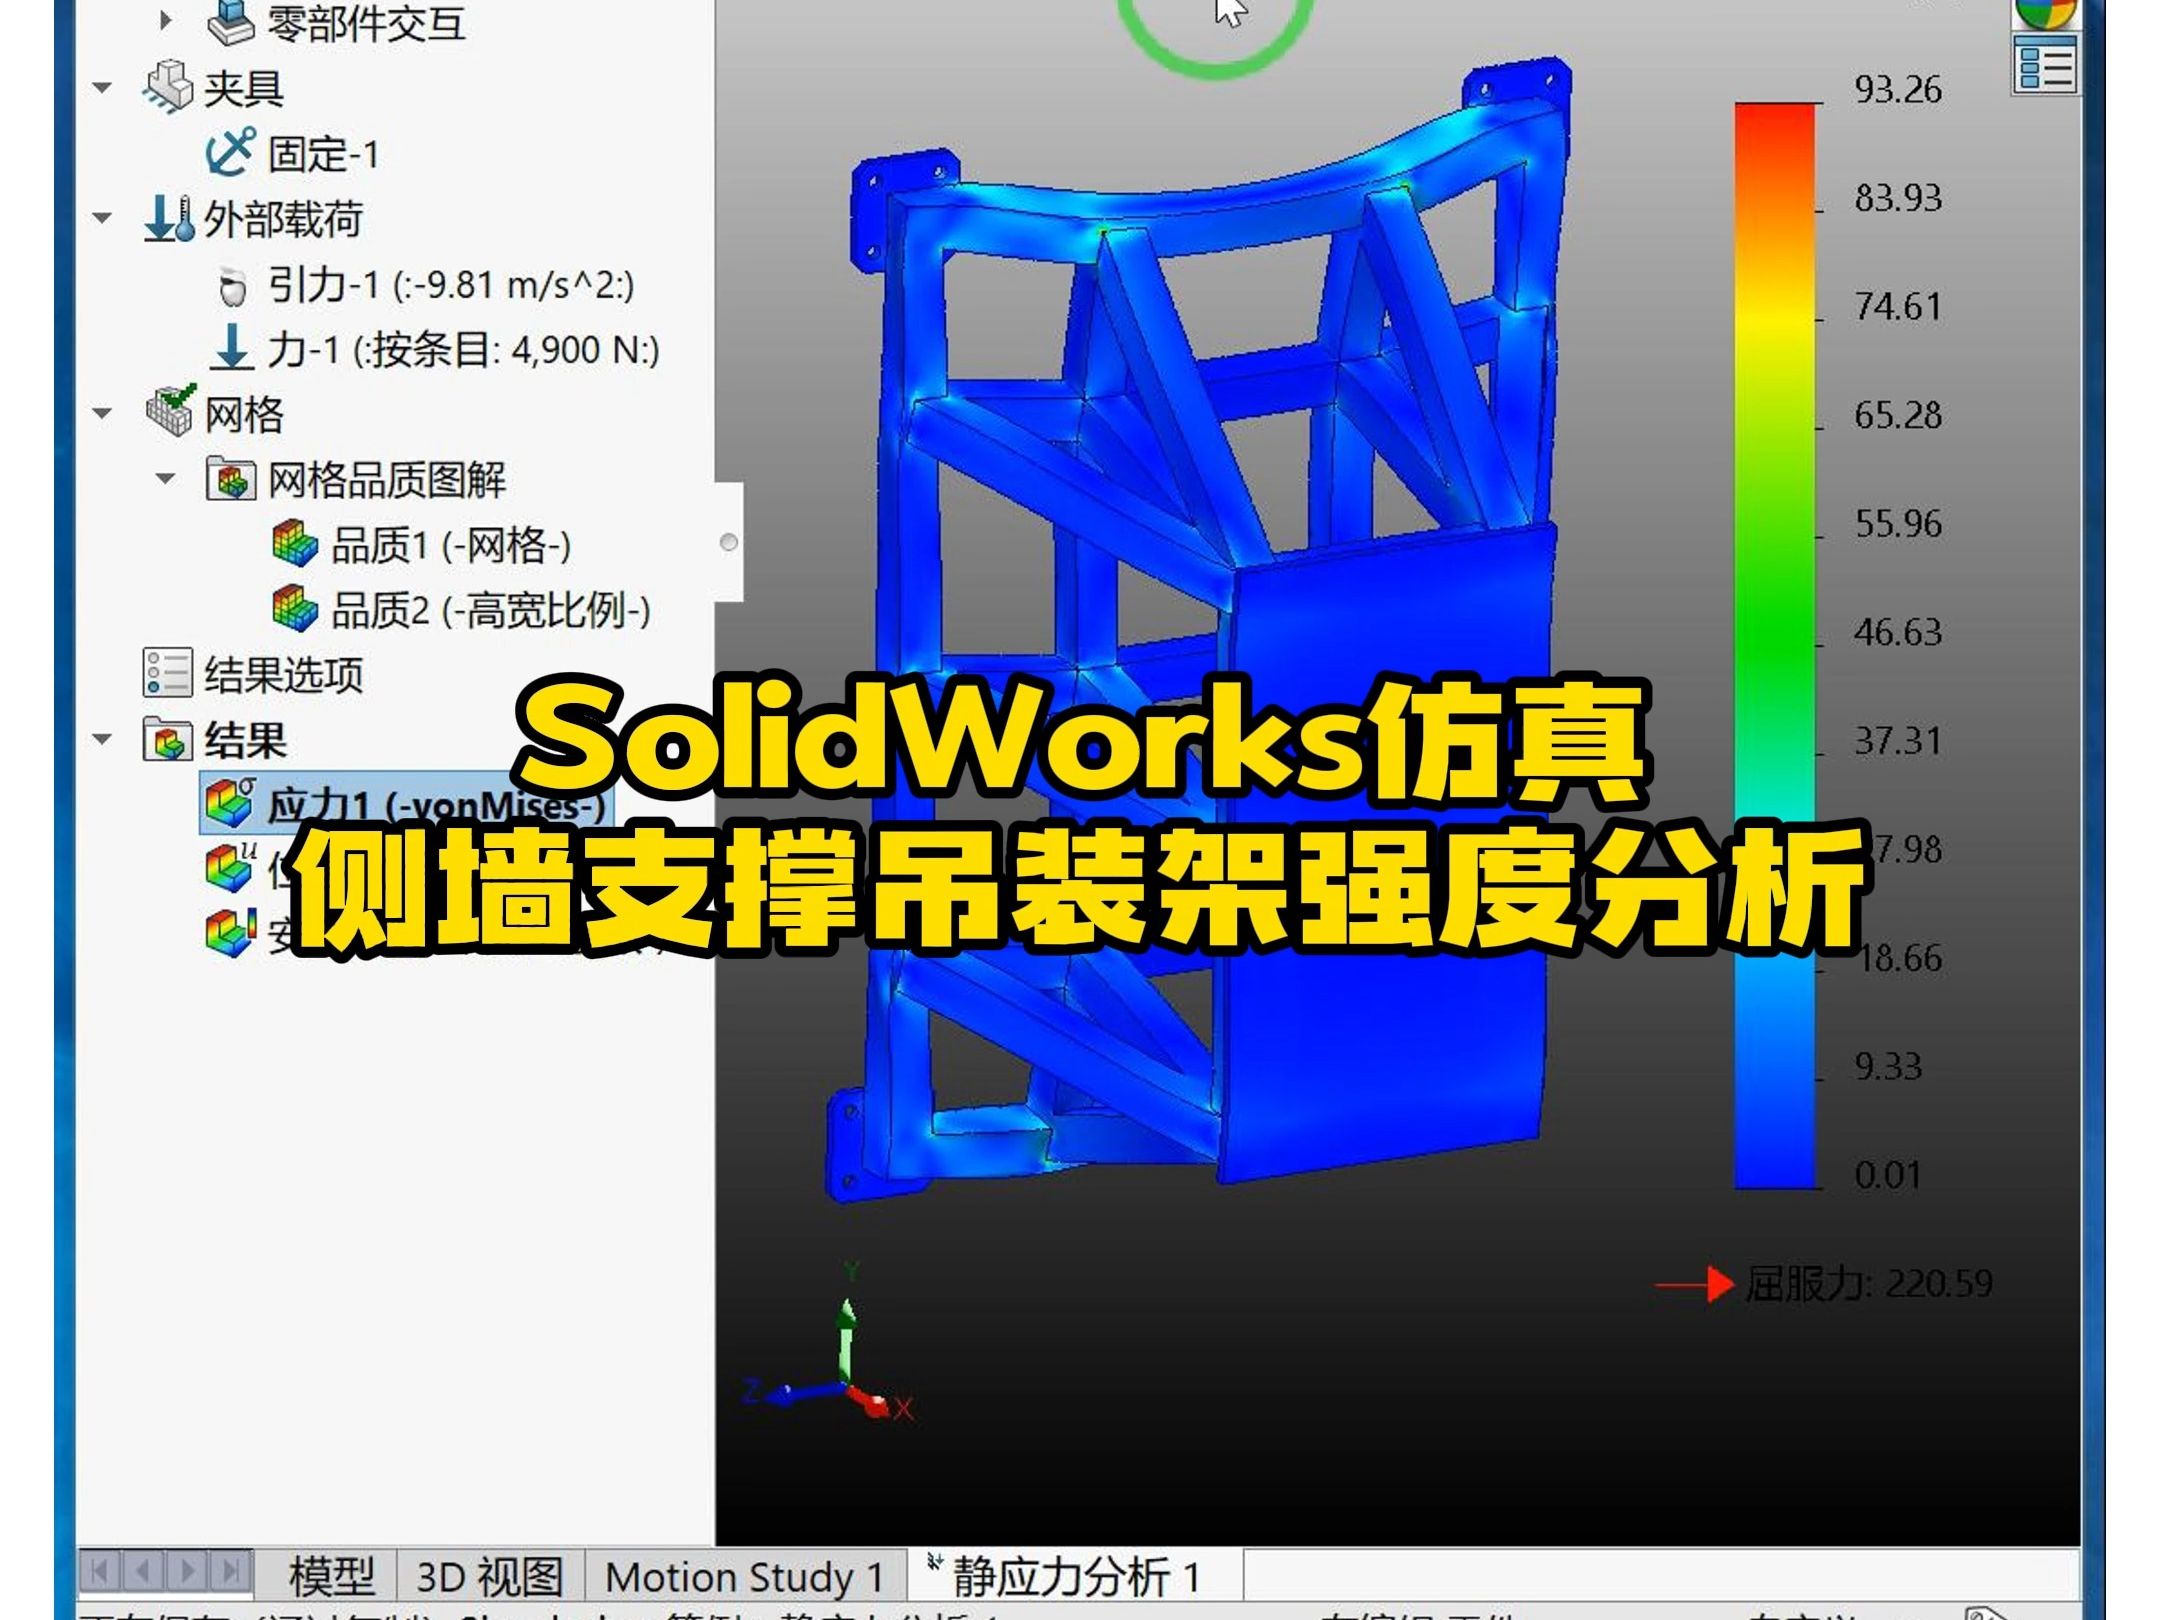This screenshot has width=2160, height=1620.
Task: Click the 0.01 minimum legend value
Action: pyautogui.click(x=1888, y=1175)
